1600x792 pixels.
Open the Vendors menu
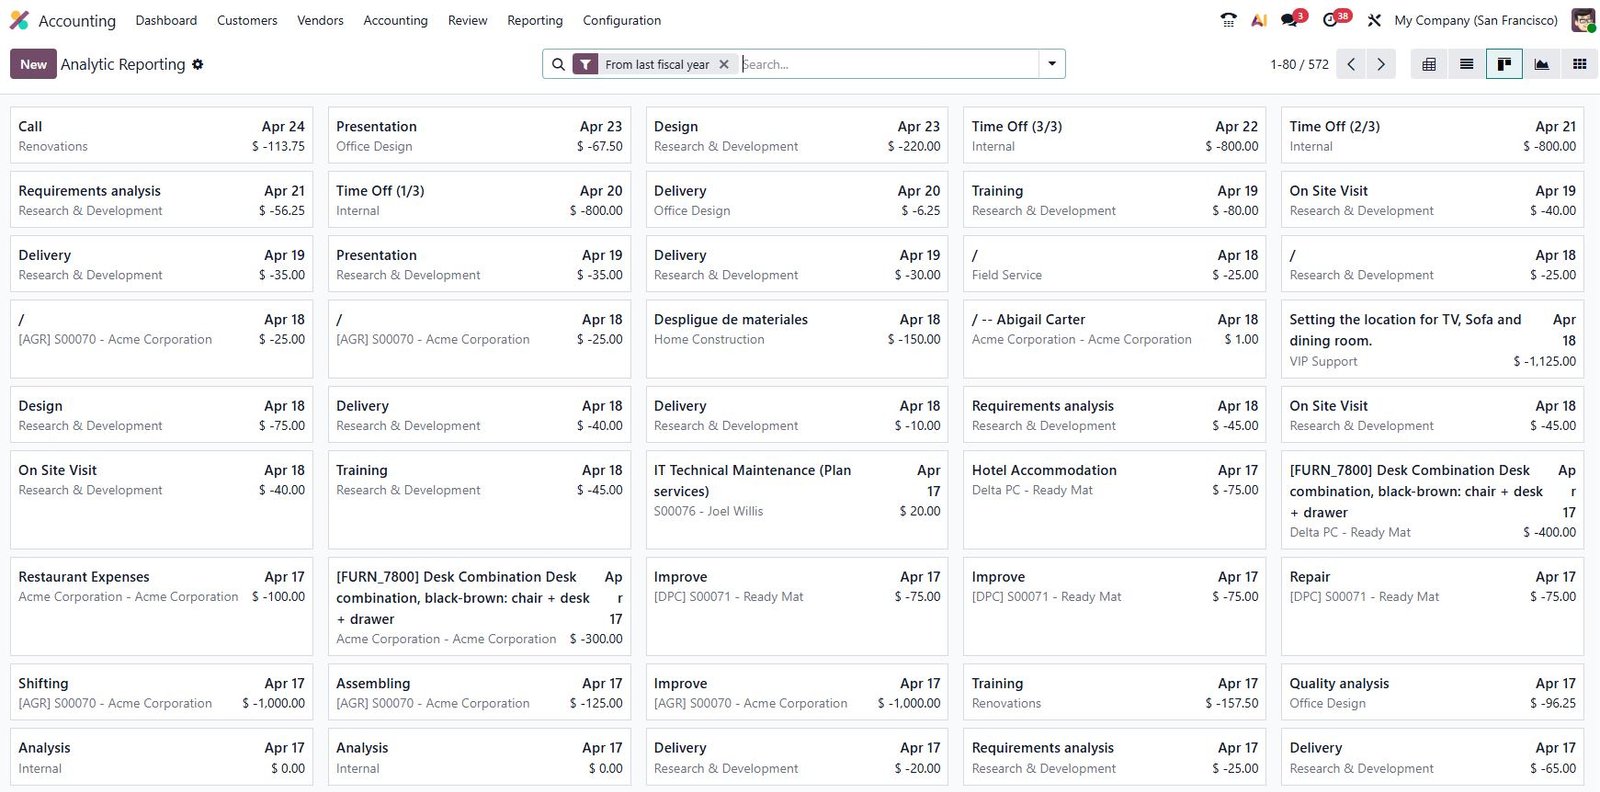320,20
